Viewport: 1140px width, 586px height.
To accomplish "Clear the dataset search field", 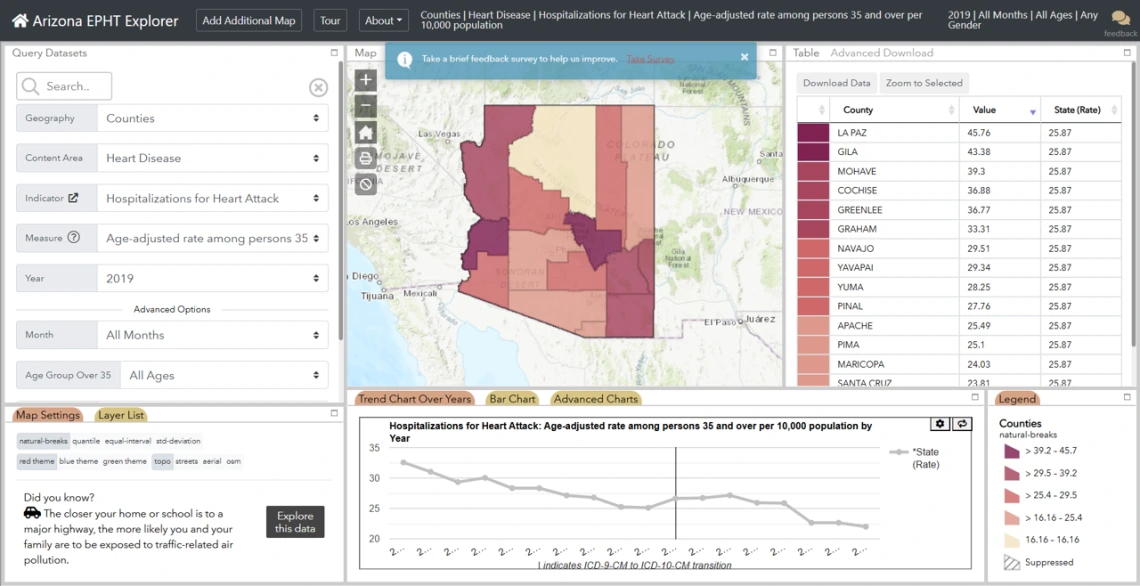I will tap(318, 87).
